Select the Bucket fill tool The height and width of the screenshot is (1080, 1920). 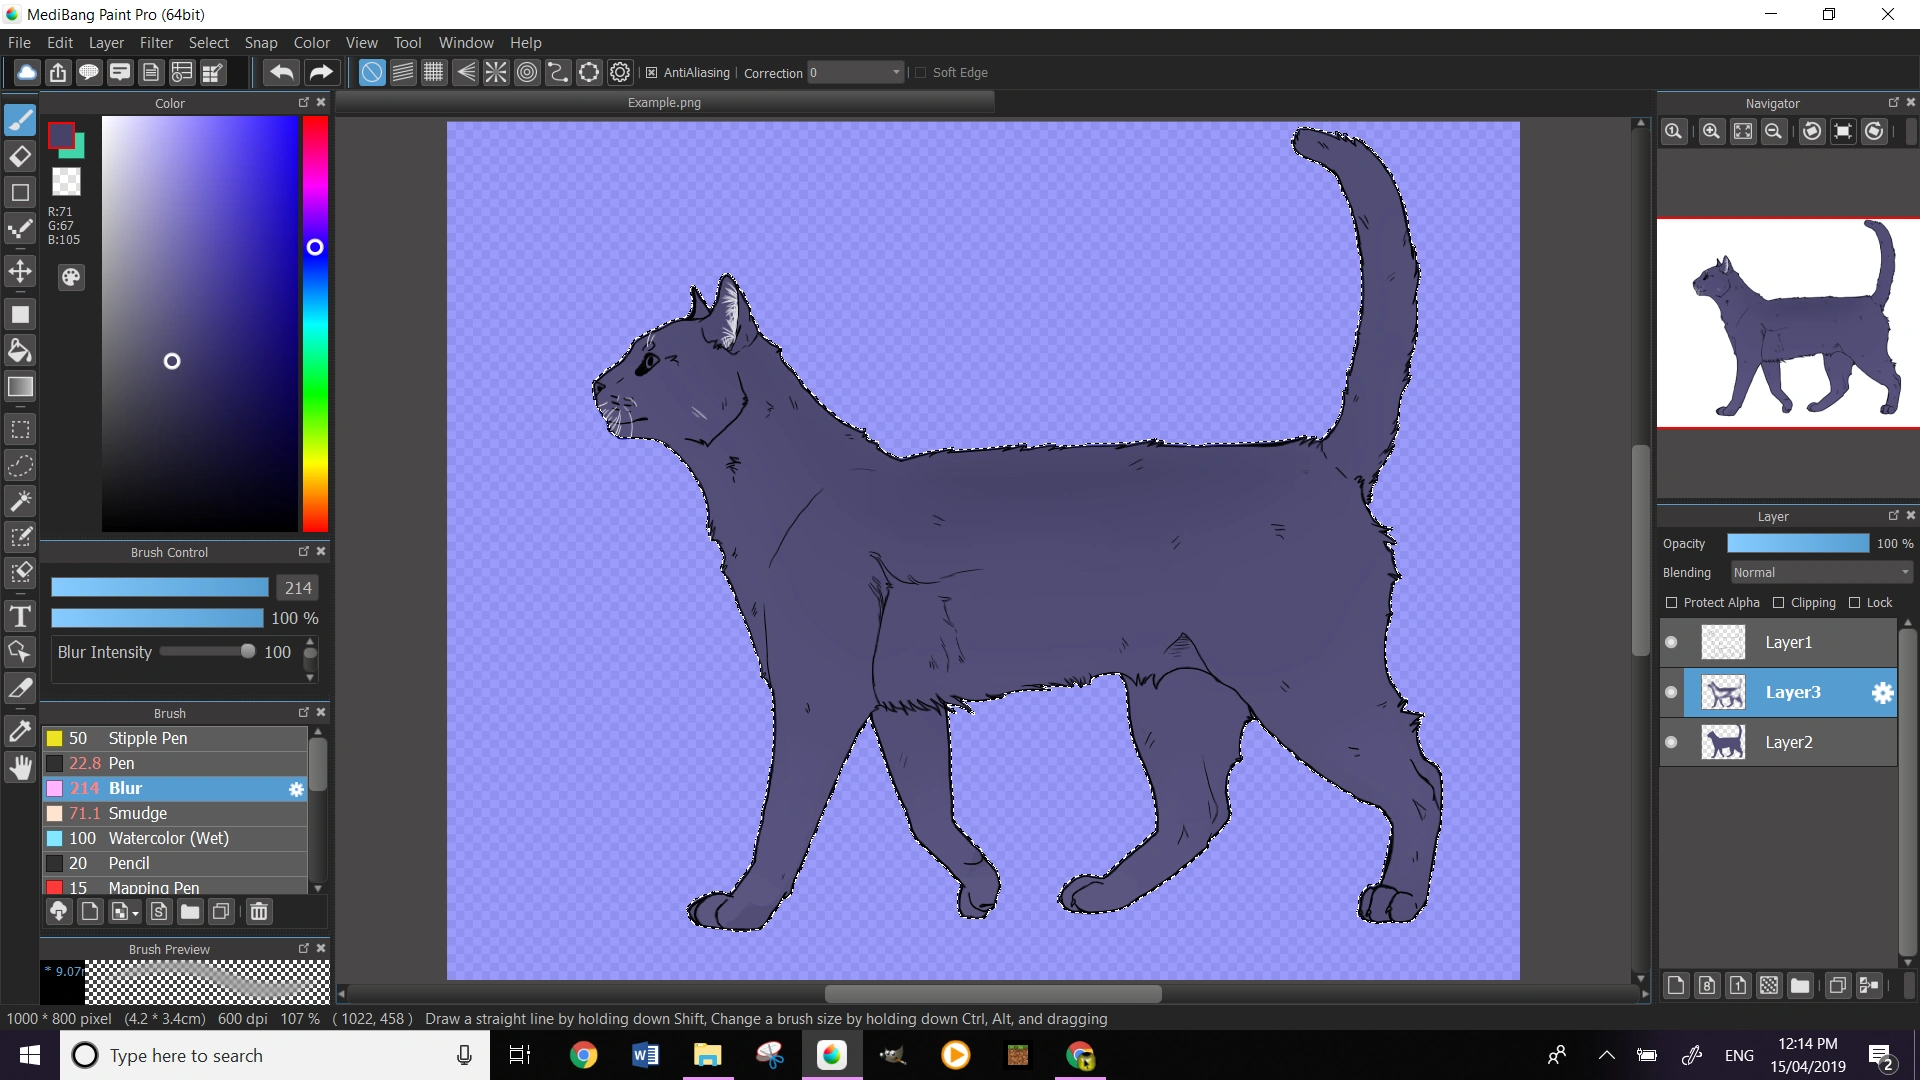point(20,350)
